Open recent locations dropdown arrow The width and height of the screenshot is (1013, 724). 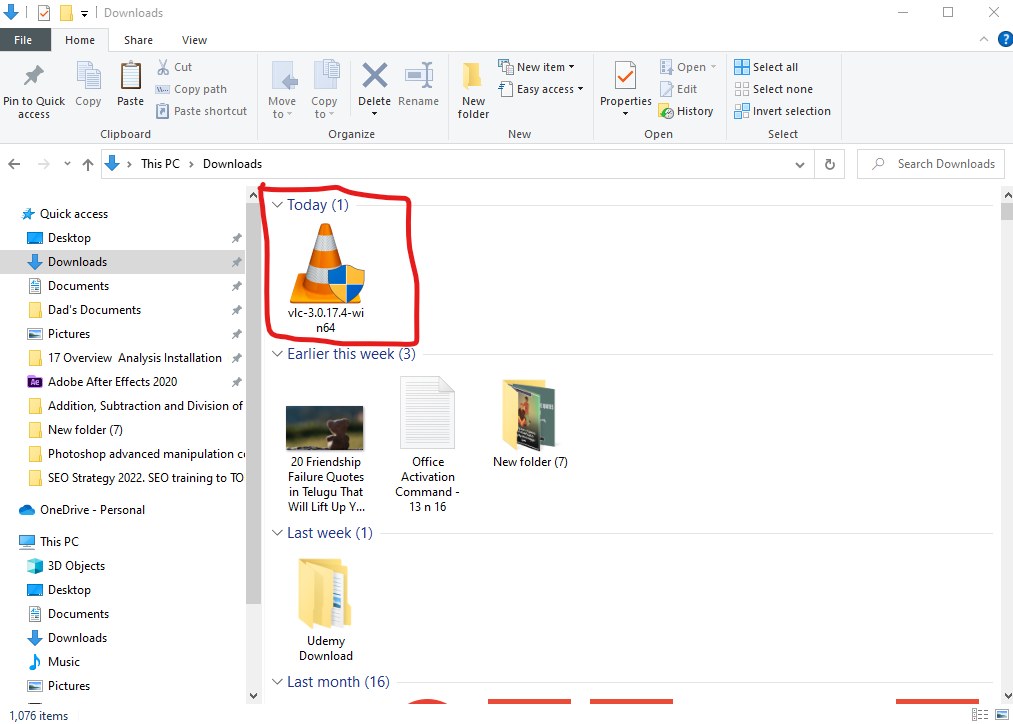pyautogui.click(x=67, y=164)
